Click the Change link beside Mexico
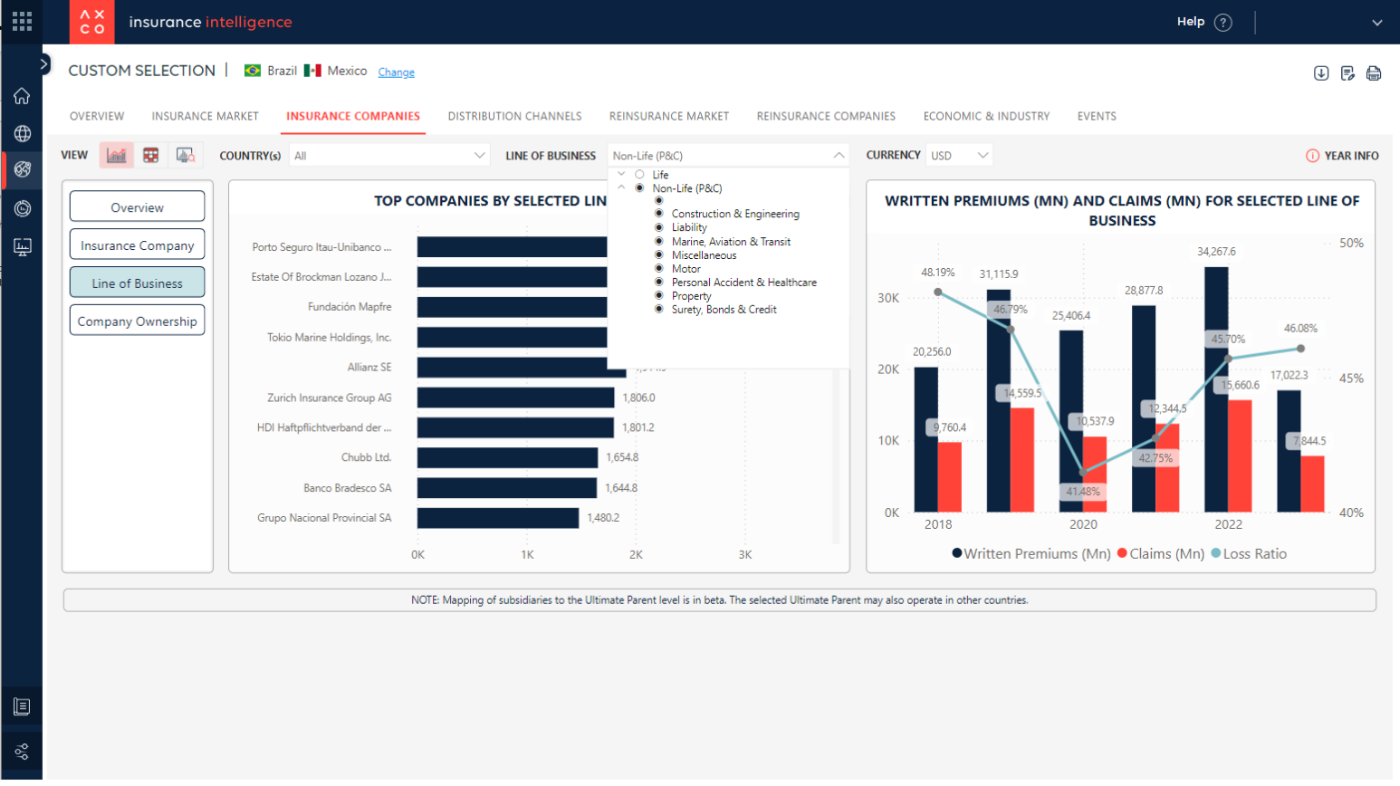Image resolution: width=1400 pixels, height=786 pixels. tap(396, 72)
